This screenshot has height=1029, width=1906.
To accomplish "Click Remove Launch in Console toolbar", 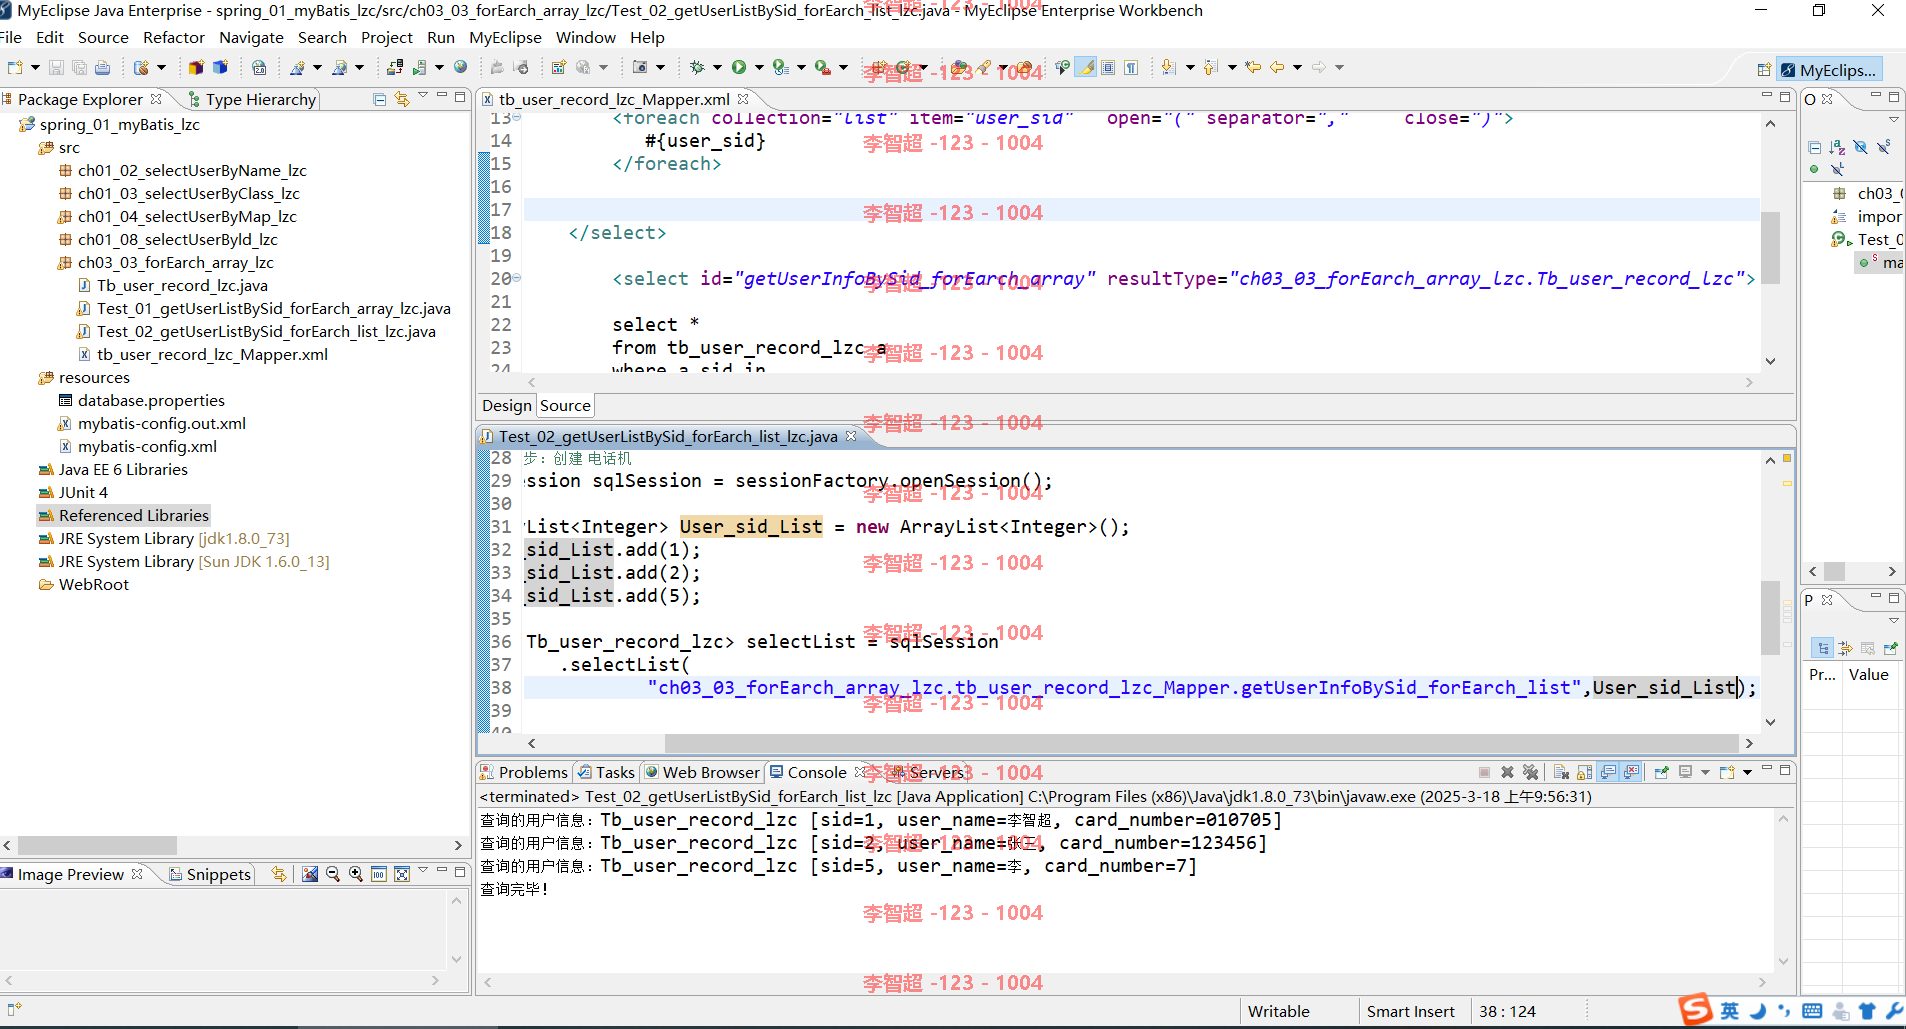I will click(x=1507, y=772).
